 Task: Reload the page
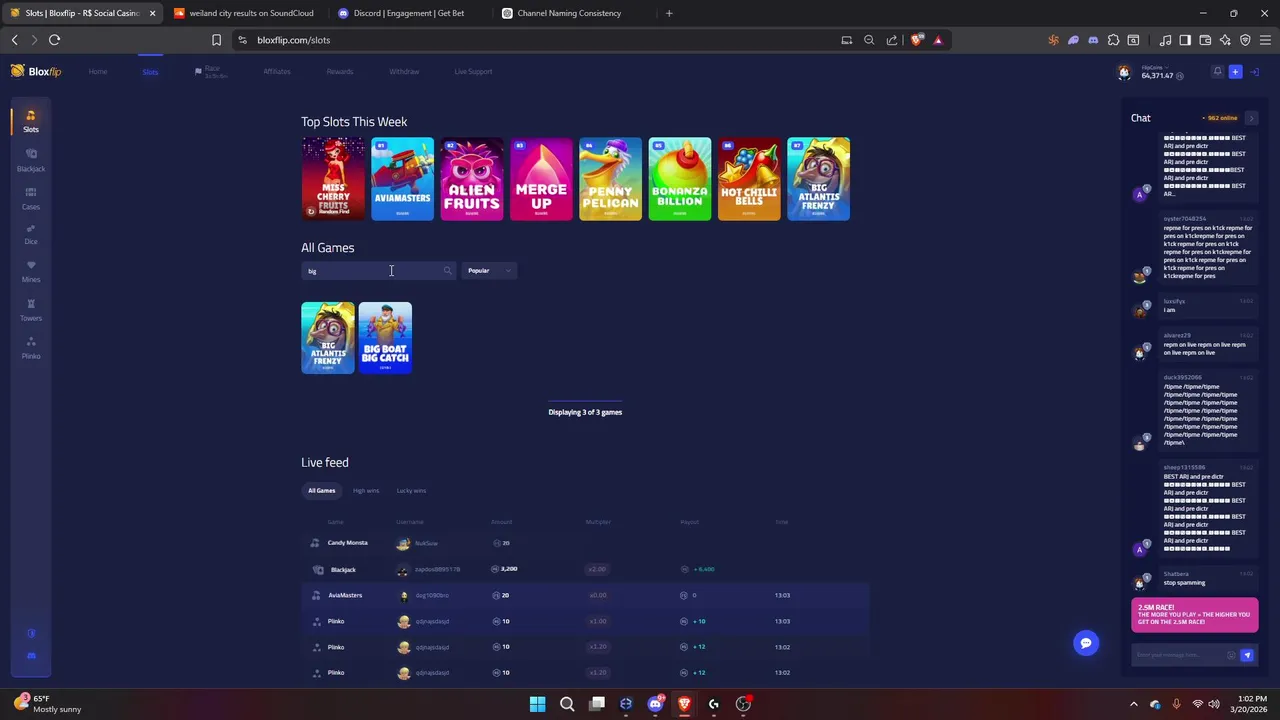(54, 40)
